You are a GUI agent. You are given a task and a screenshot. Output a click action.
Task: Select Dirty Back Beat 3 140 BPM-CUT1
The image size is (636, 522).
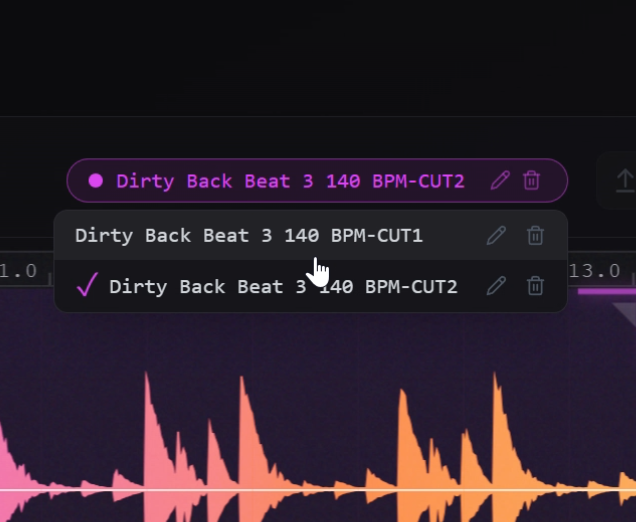coord(249,236)
